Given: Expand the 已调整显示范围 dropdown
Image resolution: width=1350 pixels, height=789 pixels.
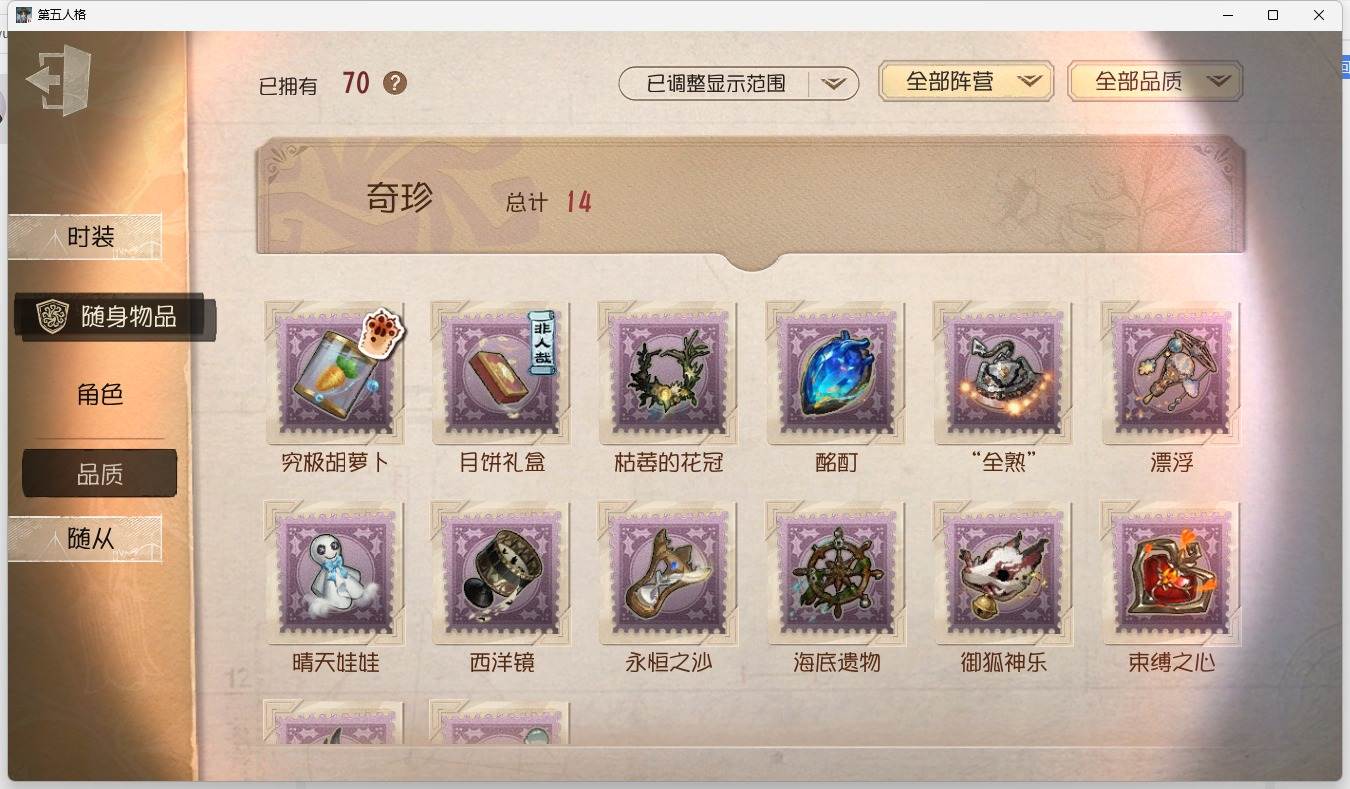Looking at the screenshot, I should click(x=739, y=84).
